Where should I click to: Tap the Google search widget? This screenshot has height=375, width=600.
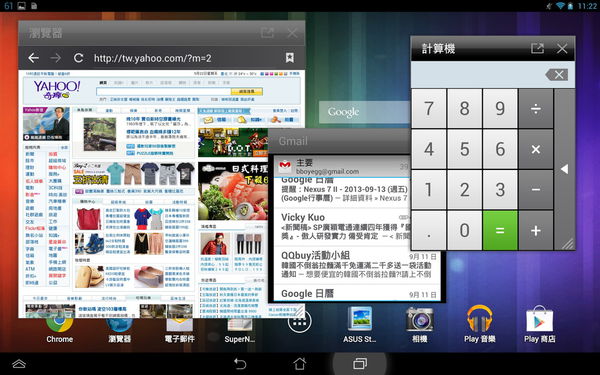pos(365,112)
